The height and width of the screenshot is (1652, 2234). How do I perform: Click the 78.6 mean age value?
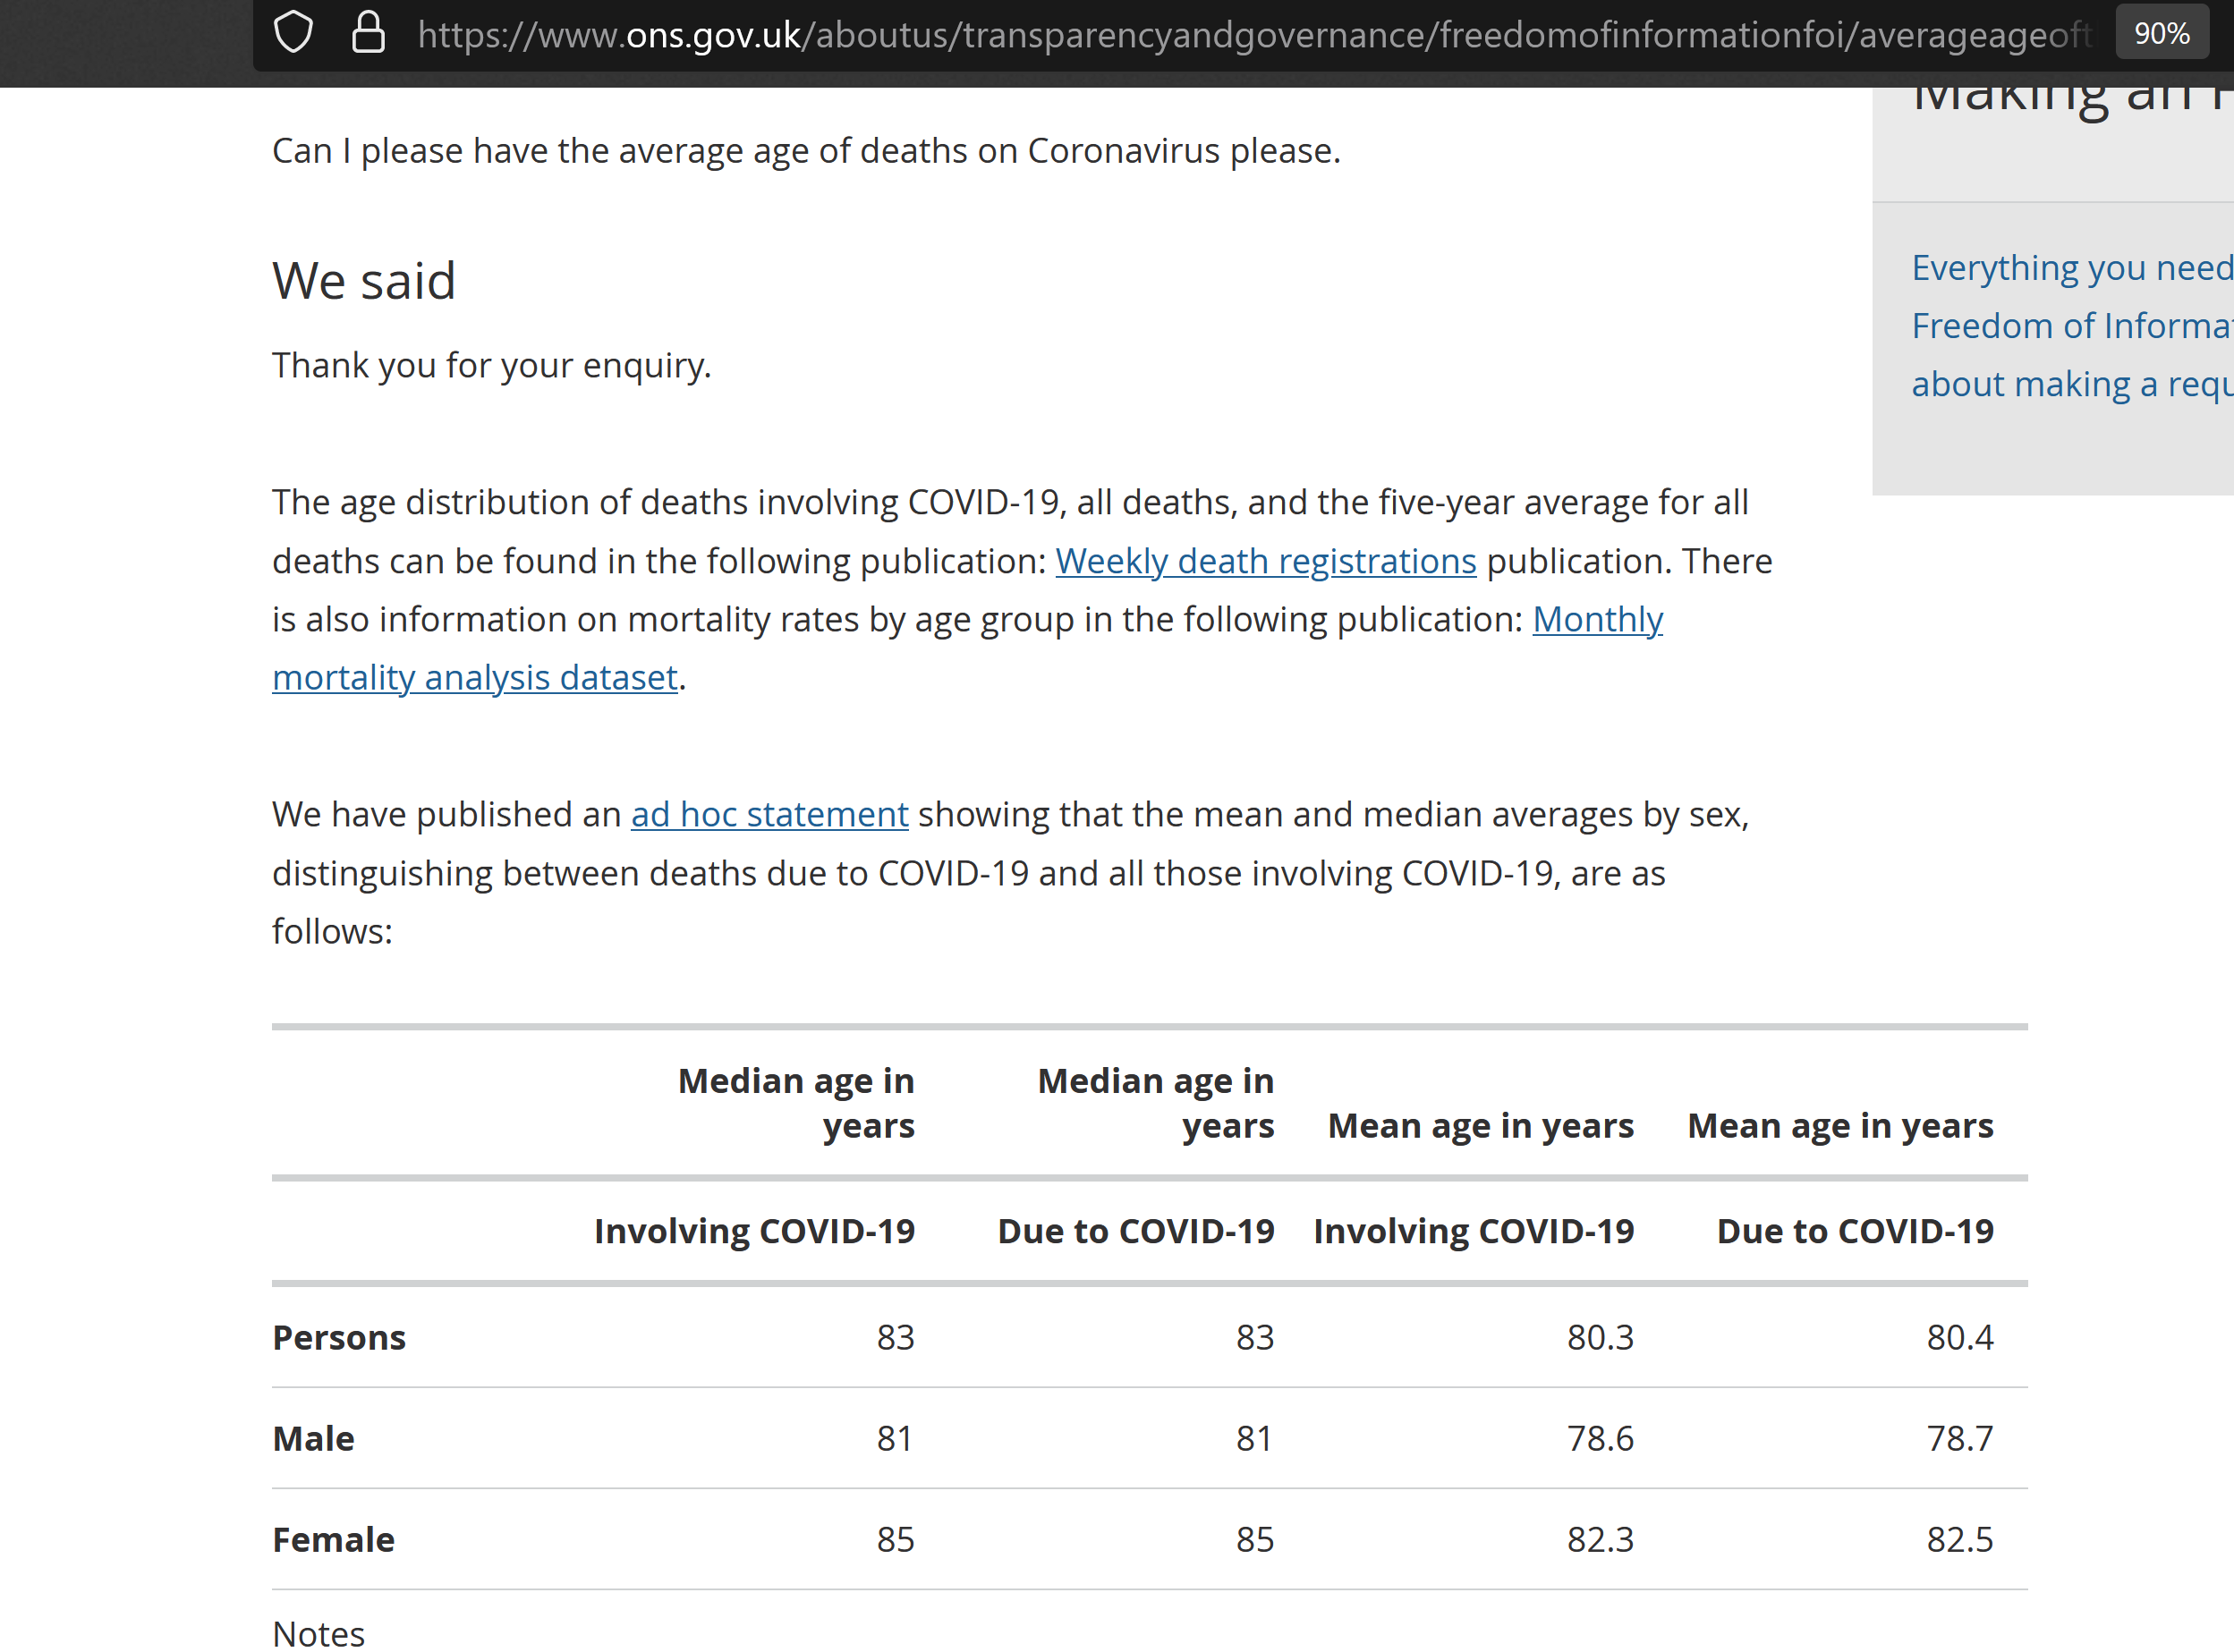coord(1600,1438)
